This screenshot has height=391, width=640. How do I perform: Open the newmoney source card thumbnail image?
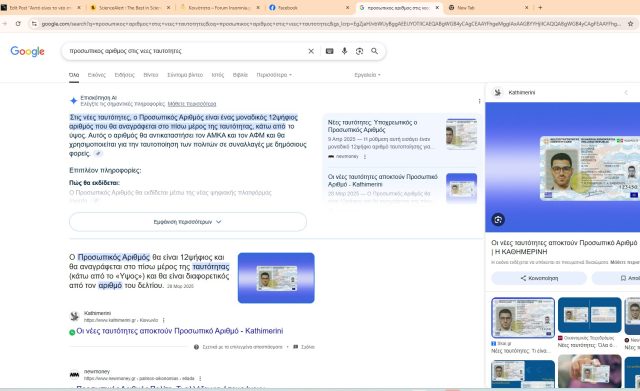point(461,134)
